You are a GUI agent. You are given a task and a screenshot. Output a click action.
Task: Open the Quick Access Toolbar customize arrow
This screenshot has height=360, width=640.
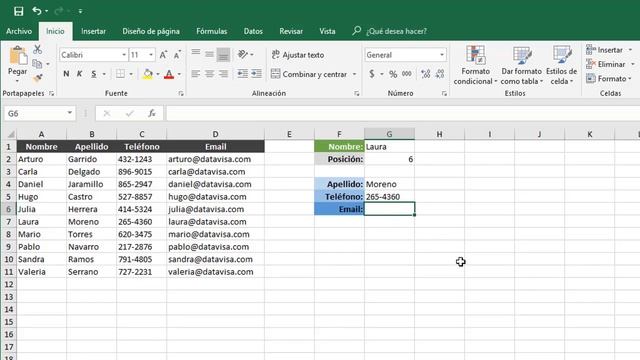pos(80,11)
